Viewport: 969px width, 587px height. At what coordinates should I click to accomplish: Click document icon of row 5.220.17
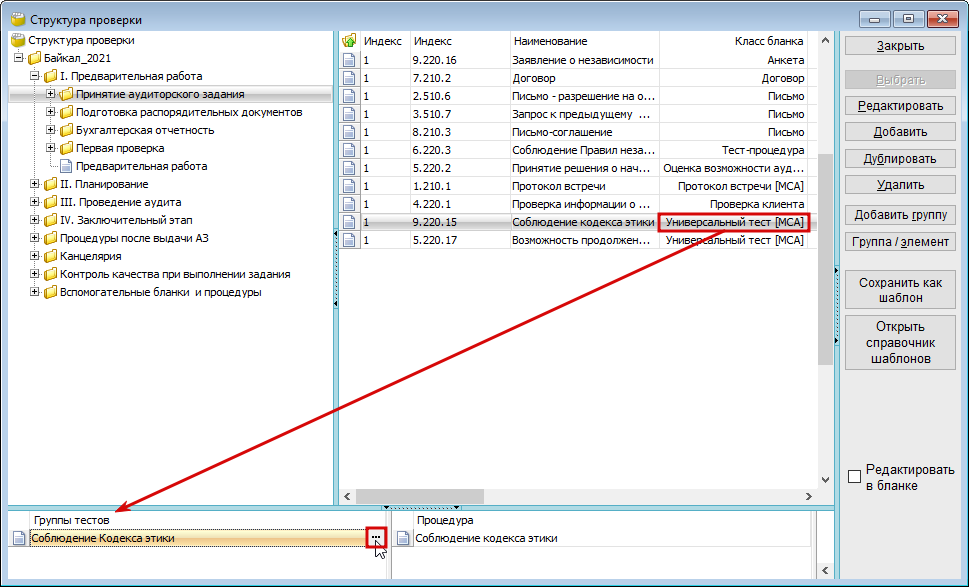pyautogui.click(x=349, y=240)
